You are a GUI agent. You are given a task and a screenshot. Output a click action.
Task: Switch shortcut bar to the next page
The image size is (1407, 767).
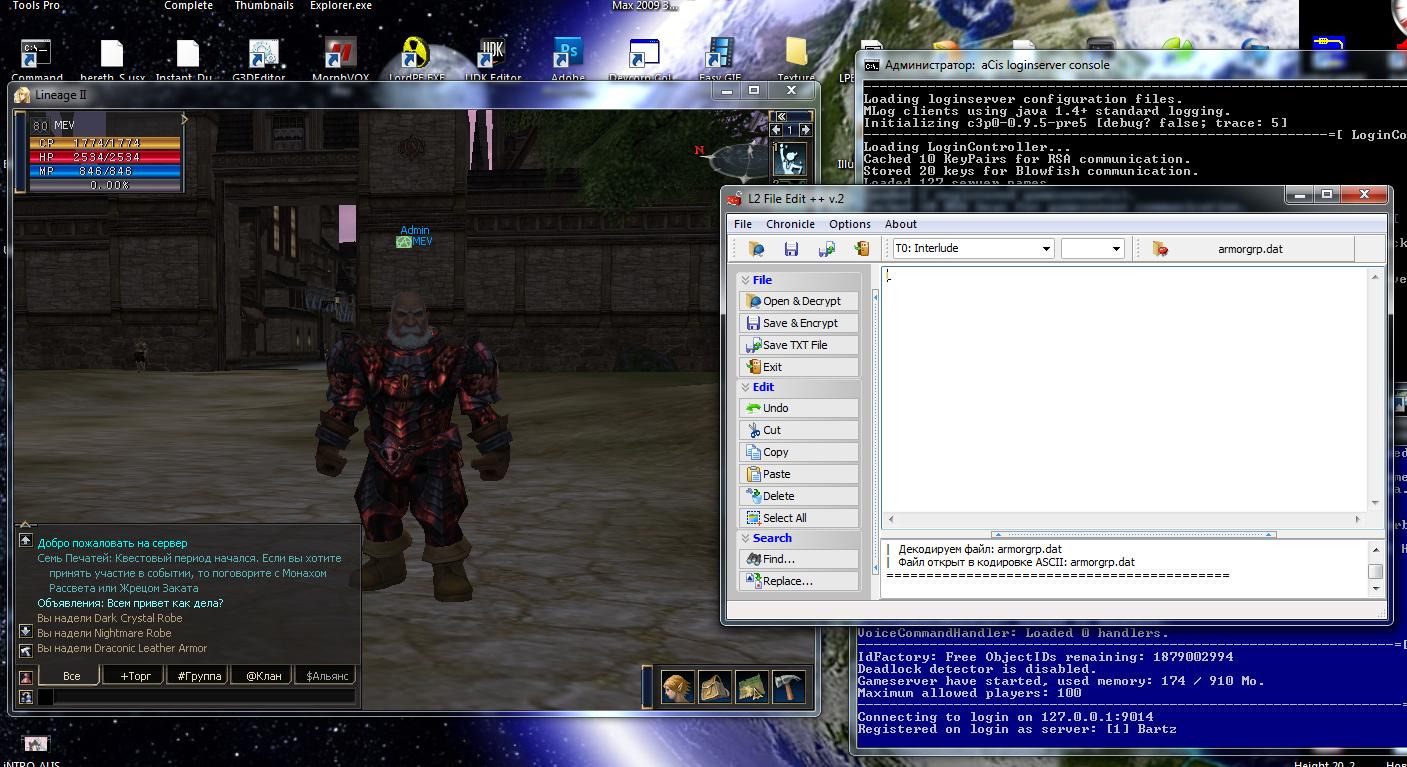point(806,129)
